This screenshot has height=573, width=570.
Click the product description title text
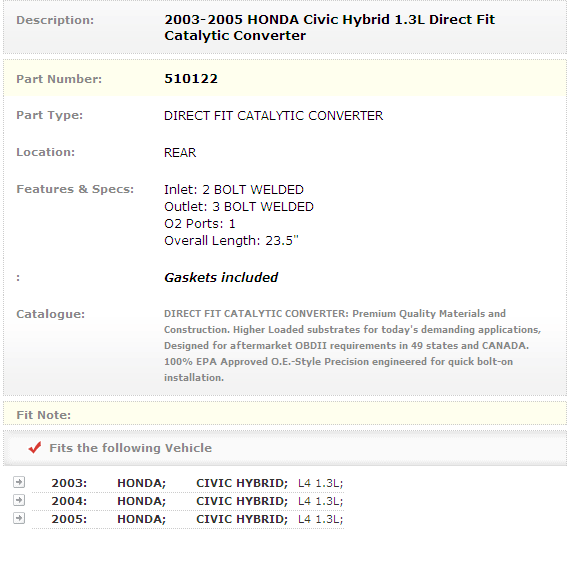tap(330, 27)
